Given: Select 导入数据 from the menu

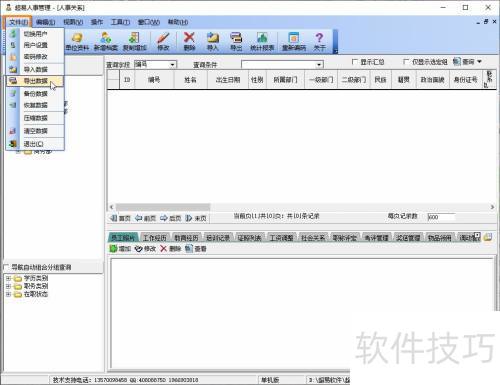Looking at the screenshot, I should click(35, 69).
